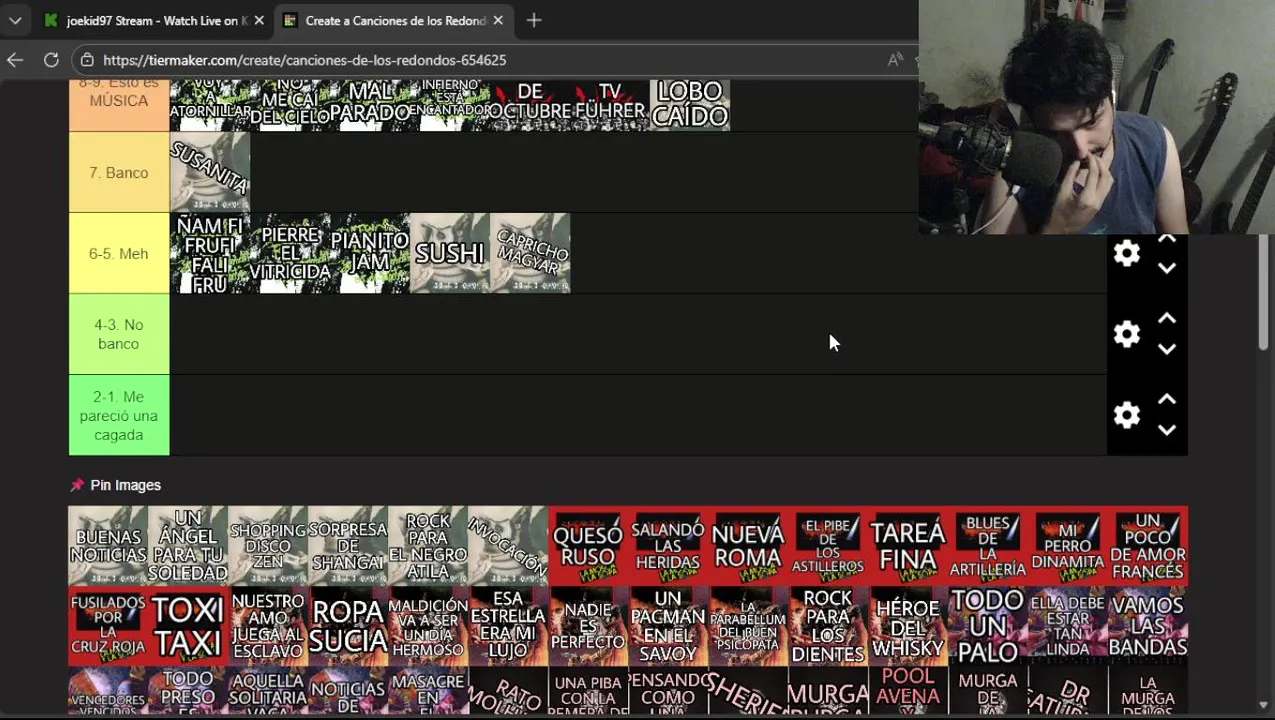
Task: Select the Todo un Palo tile
Action: [988, 625]
